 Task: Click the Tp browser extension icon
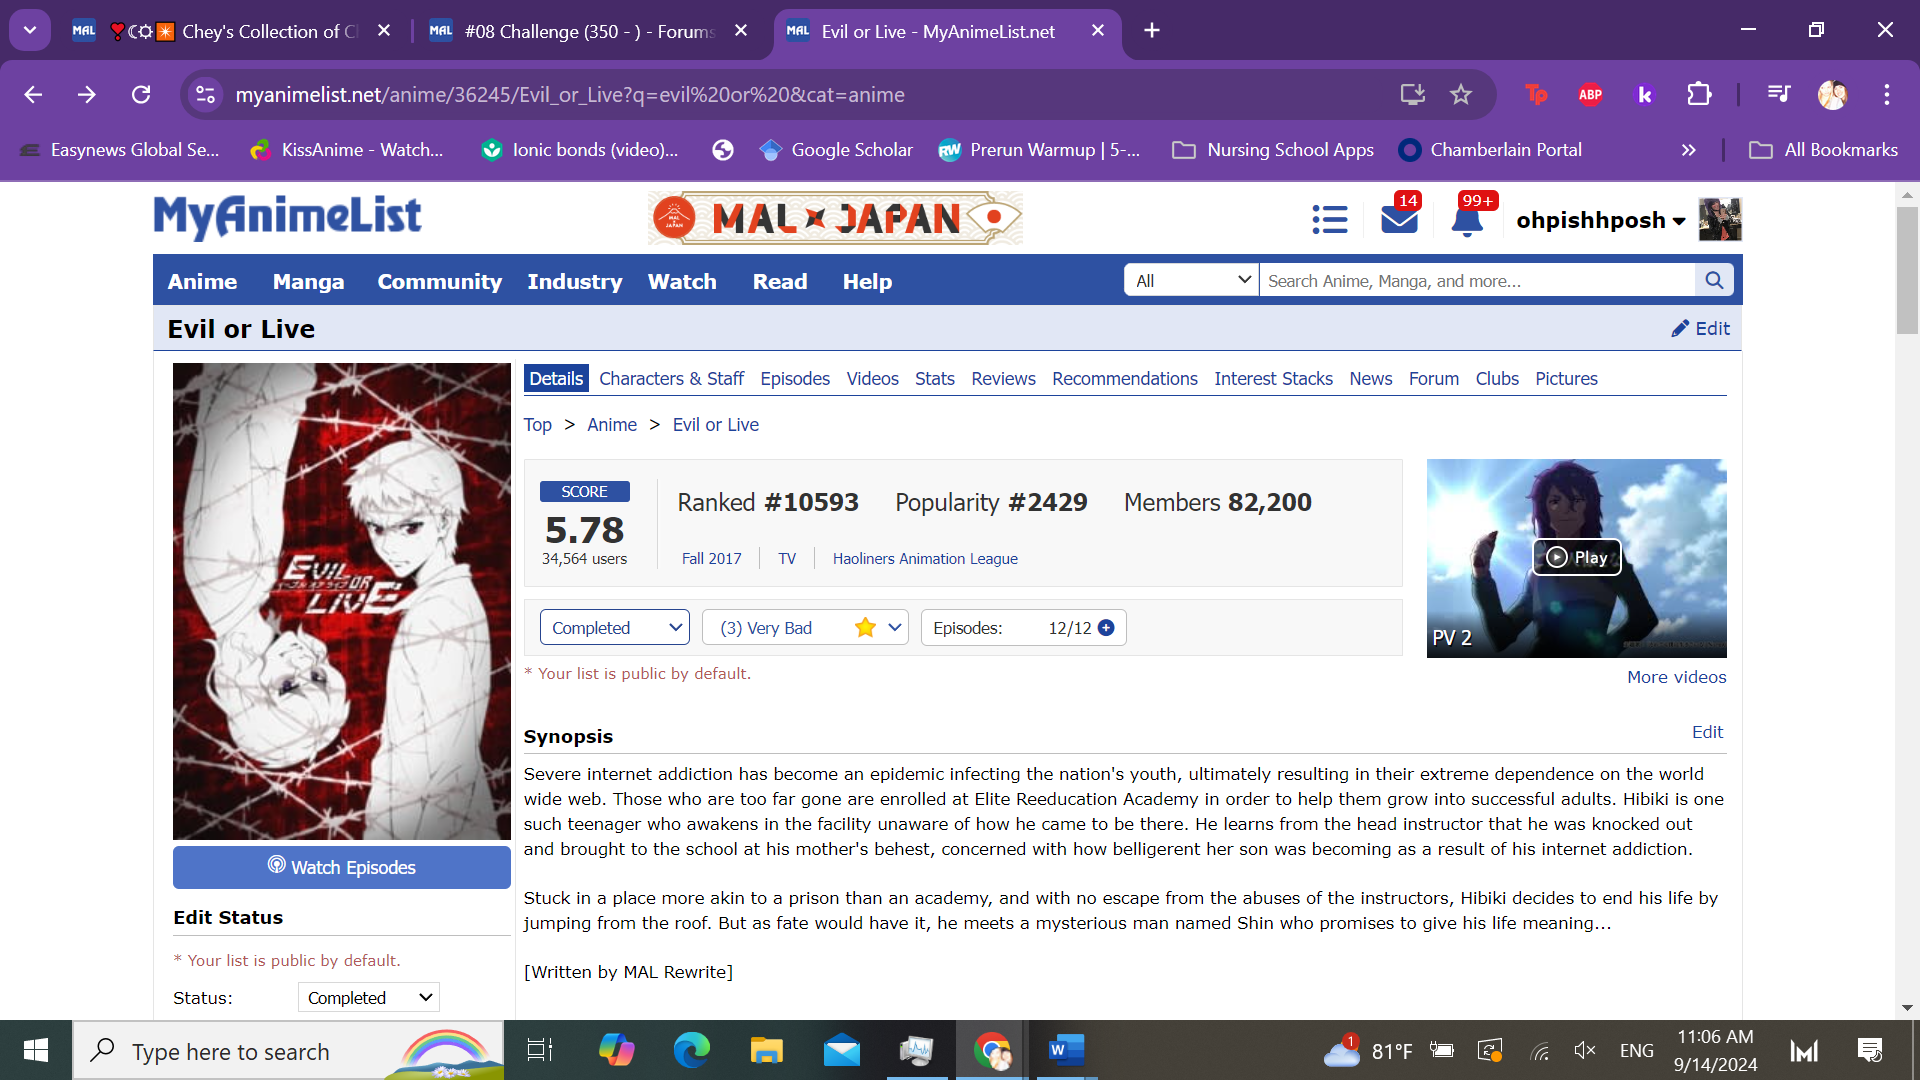[1536, 94]
